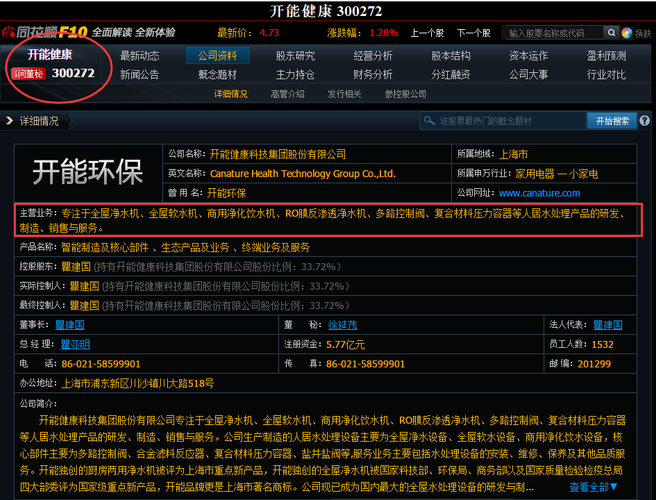
Task: Click actual controller name beside 实际控制人
Action: coord(84,286)
